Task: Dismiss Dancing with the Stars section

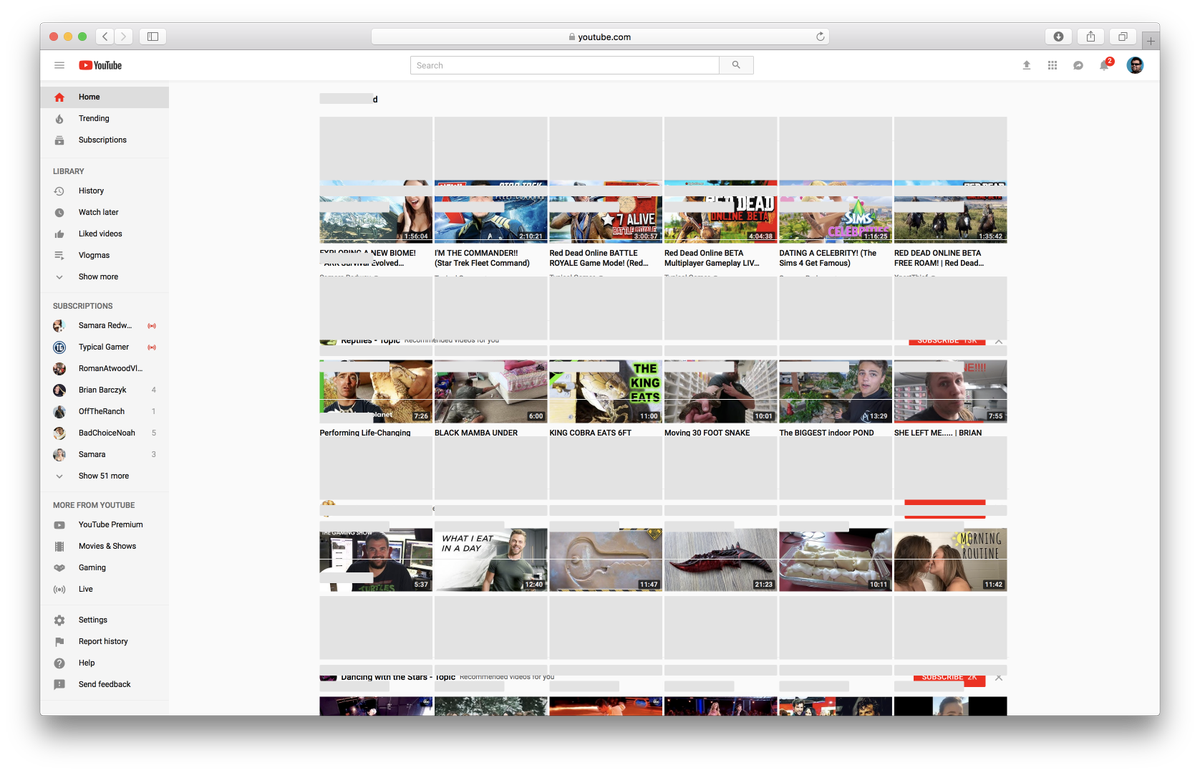Action: click(999, 678)
